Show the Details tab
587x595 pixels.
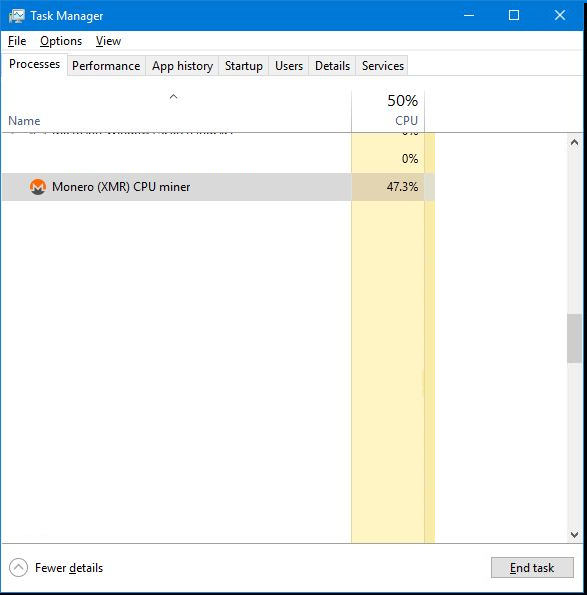(332, 66)
